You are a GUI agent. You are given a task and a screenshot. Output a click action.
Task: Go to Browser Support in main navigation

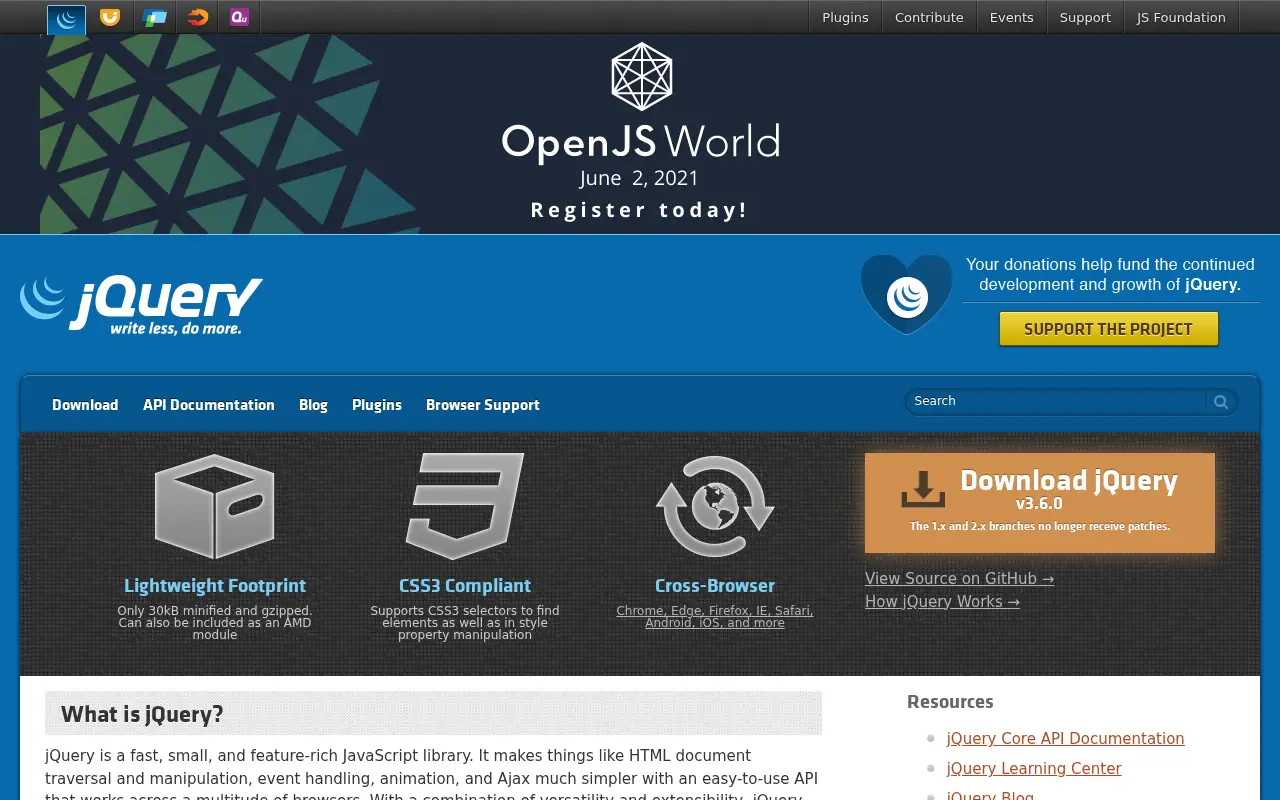pyautogui.click(x=483, y=405)
